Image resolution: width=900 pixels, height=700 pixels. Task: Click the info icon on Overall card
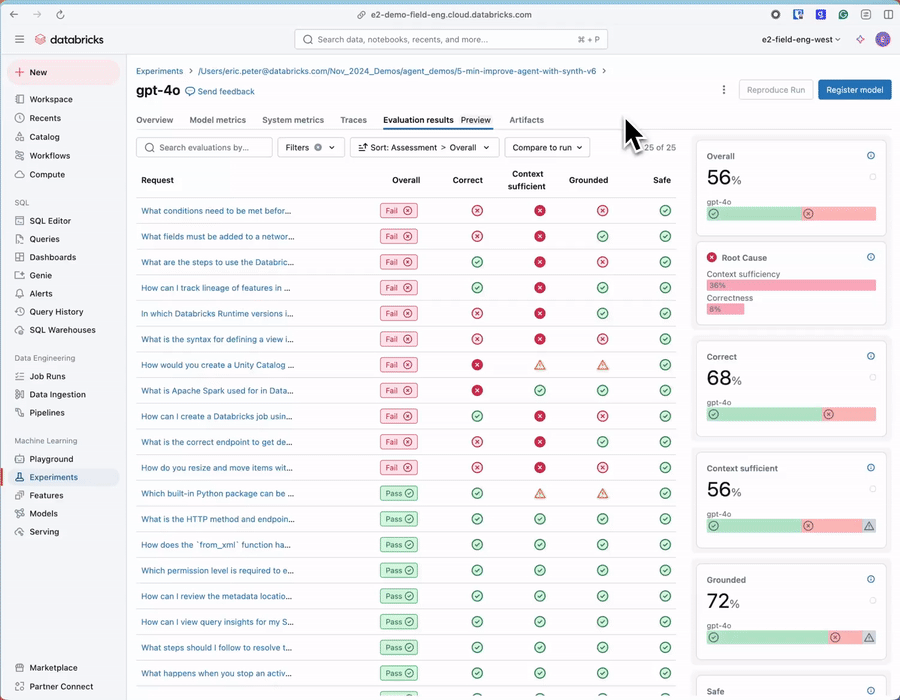[x=871, y=156]
